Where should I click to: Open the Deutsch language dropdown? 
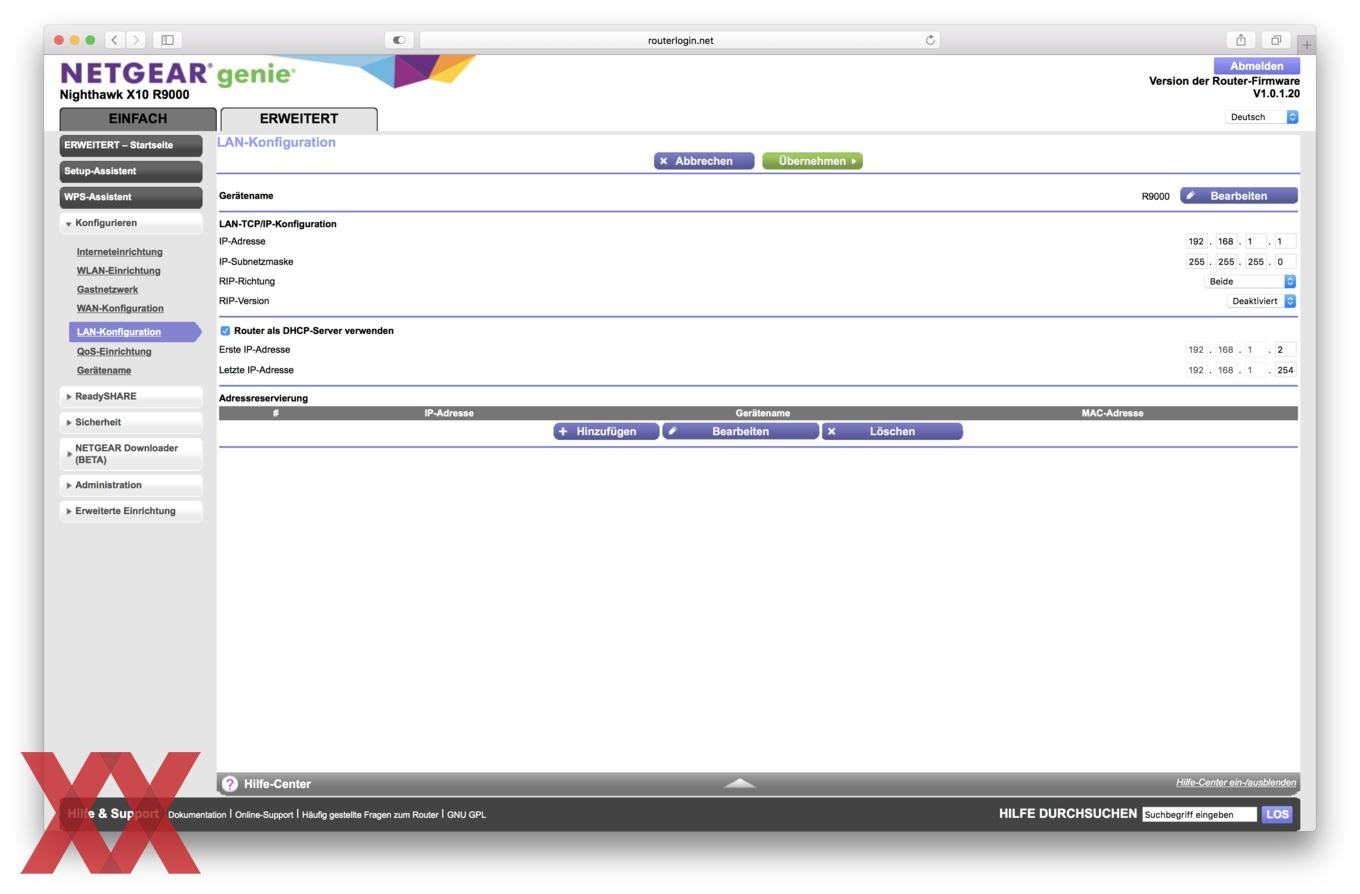click(x=1262, y=117)
